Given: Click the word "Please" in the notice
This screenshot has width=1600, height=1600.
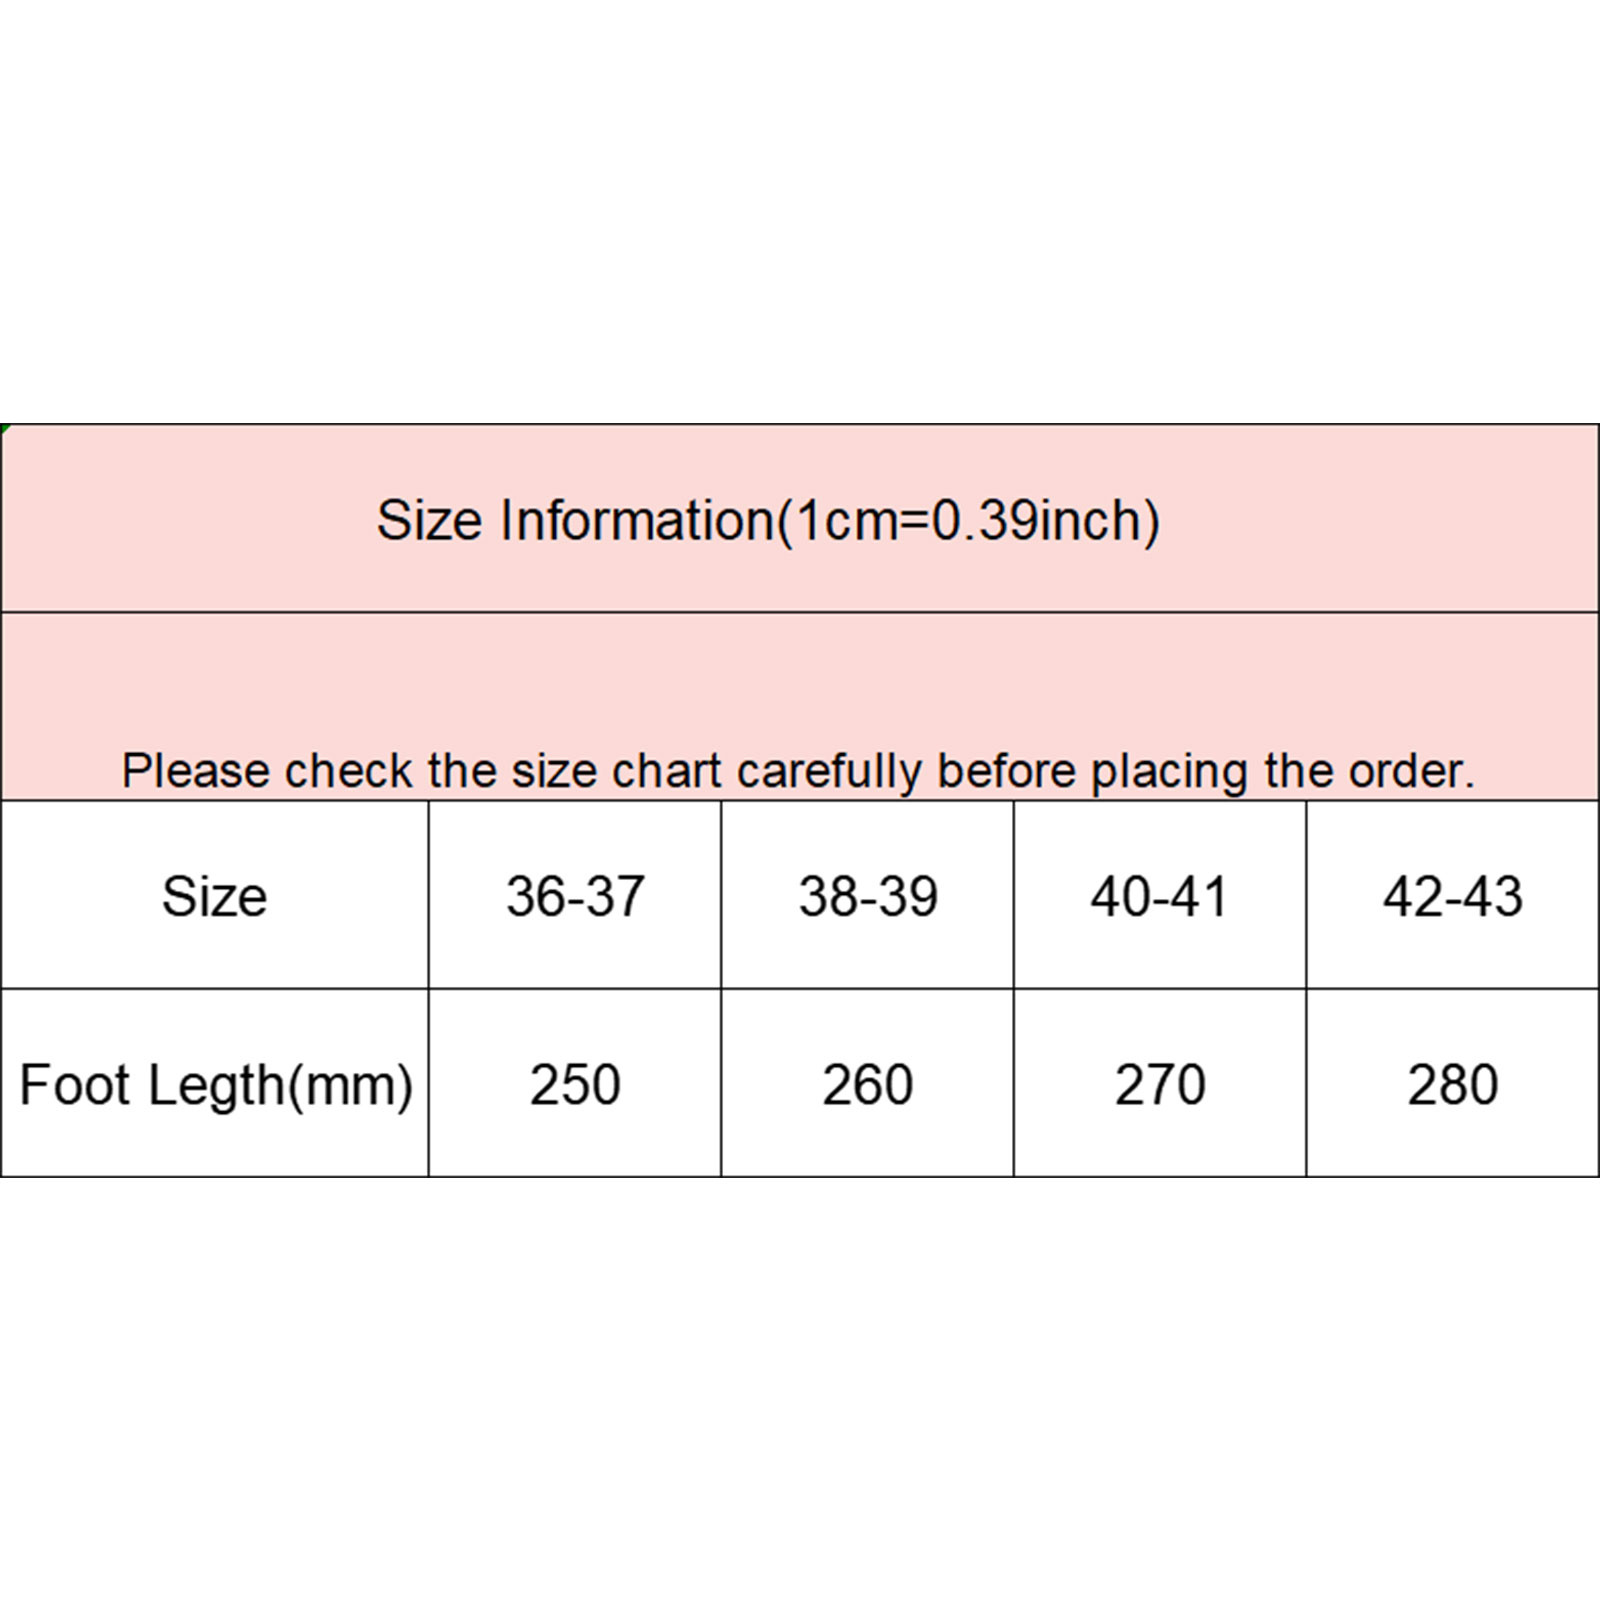Looking at the screenshot, I should (x=195, y=771).
